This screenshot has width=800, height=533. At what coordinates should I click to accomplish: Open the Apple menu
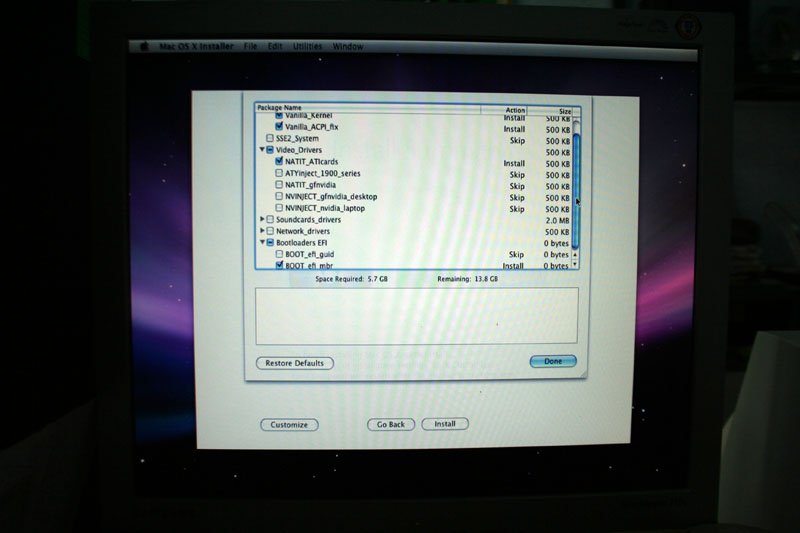[144, 46]
